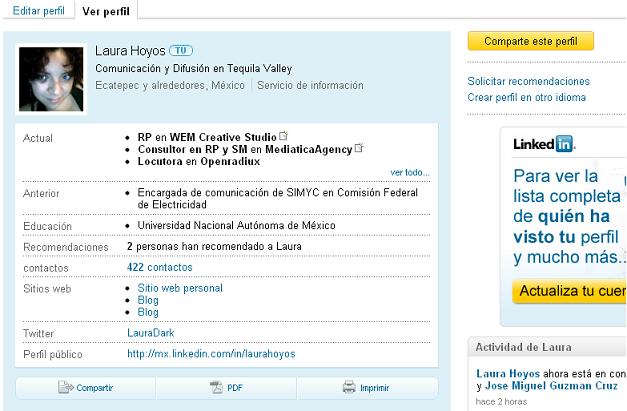Click Universidad Nacional Autónoma de México
Screen dimensions: 627x411
pos(236,225)
